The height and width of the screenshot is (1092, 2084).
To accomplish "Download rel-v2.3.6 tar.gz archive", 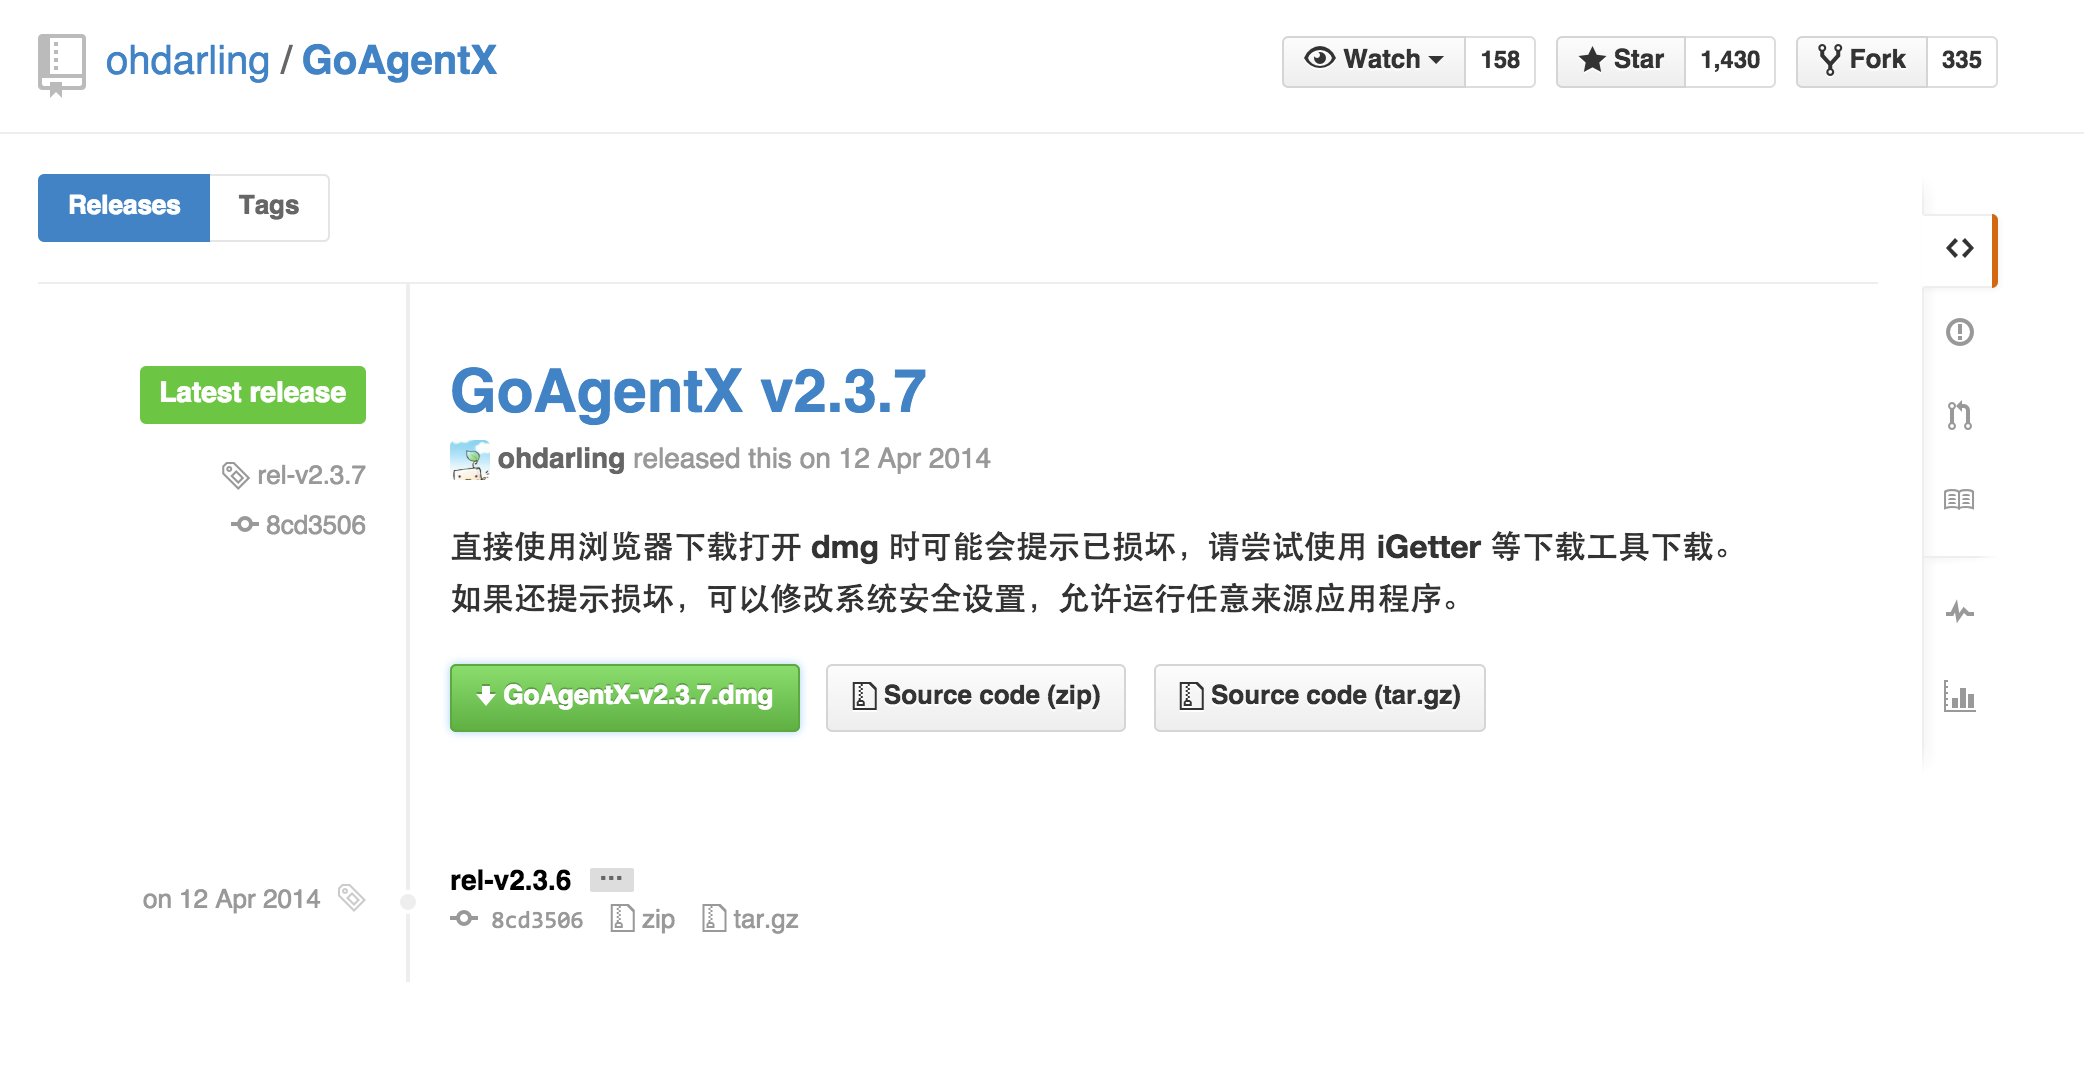I will 750,918.
